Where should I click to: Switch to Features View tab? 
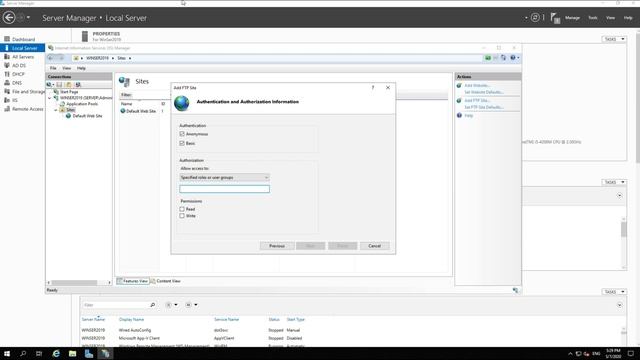point(132,281)
